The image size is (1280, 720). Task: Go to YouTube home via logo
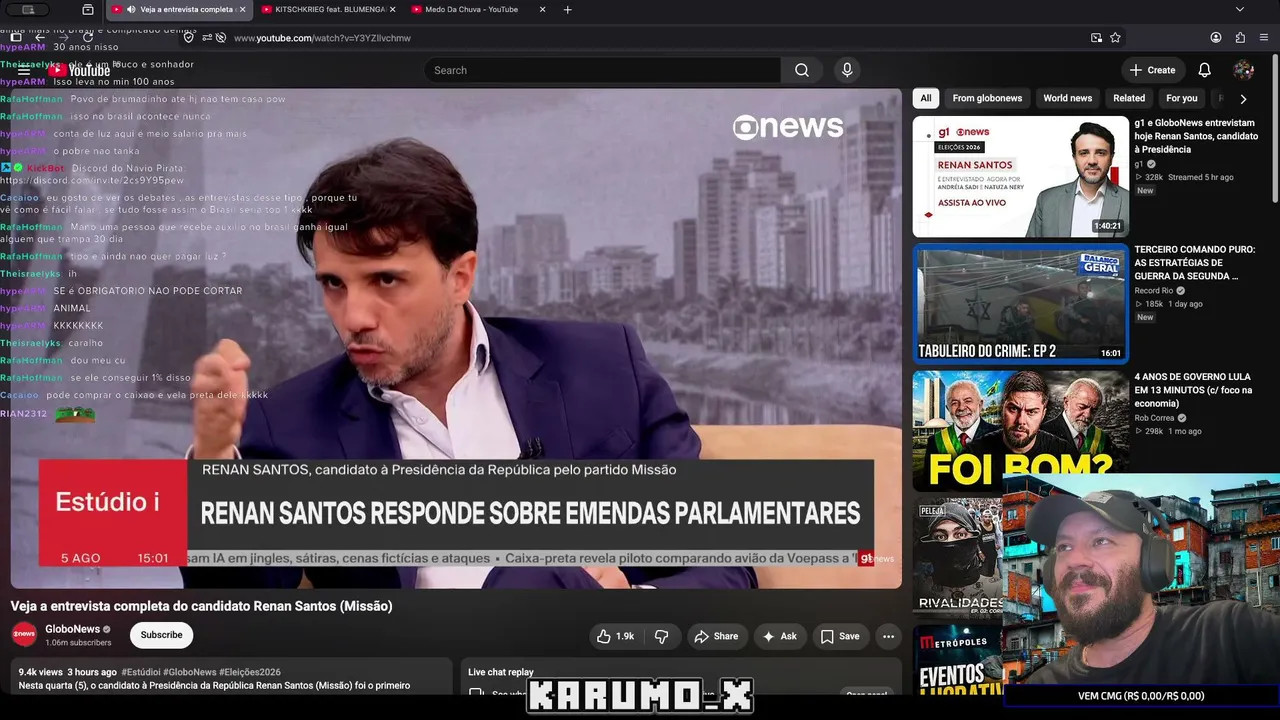coord(79,70)
